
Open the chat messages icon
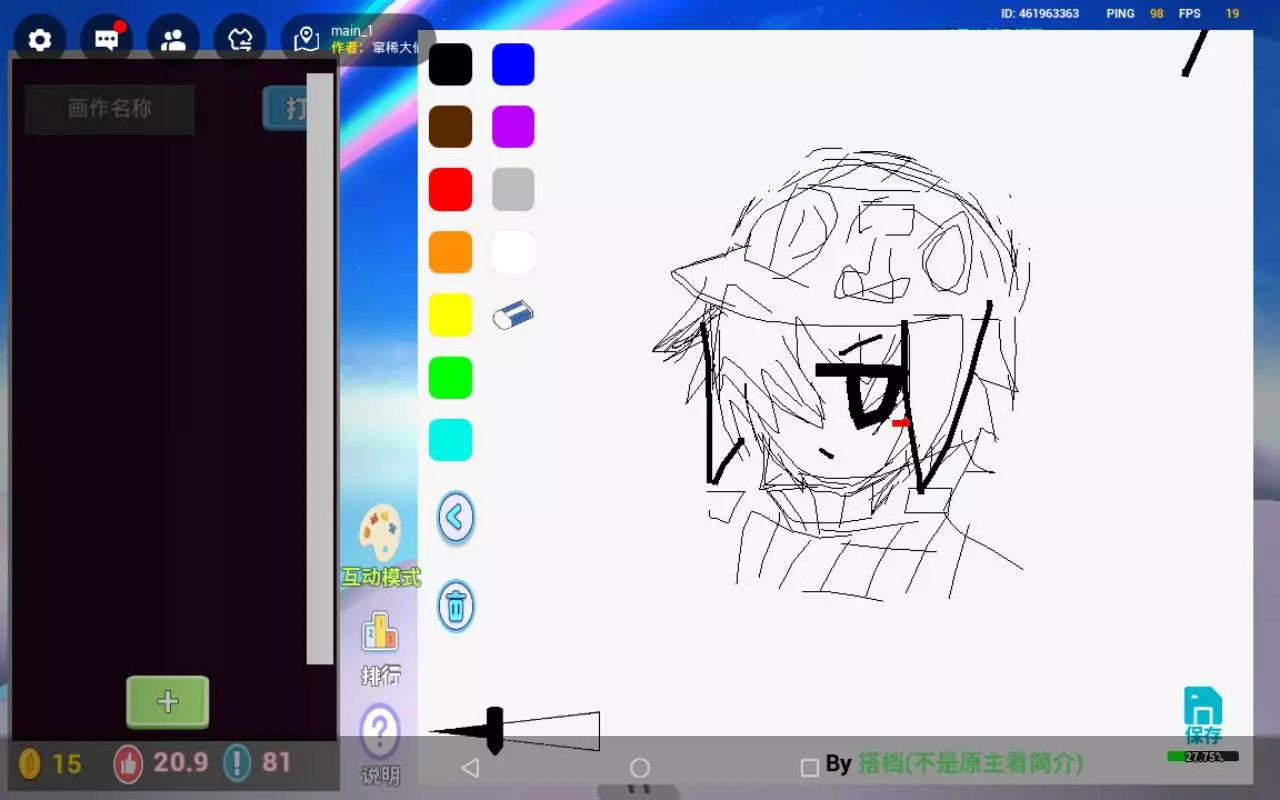(x=107, y=40)
